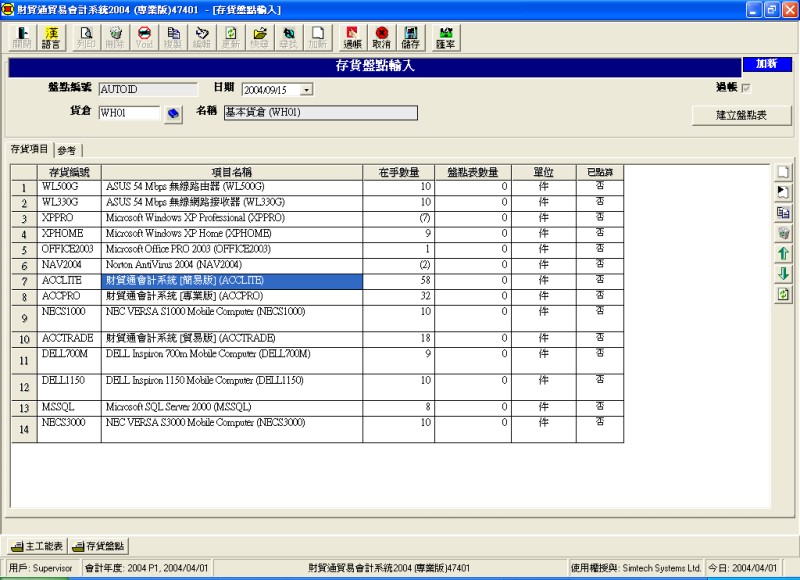Click the 尋找 find toolbar icon
This screenshot has width=800, height=580.
[x=289, y=38]
